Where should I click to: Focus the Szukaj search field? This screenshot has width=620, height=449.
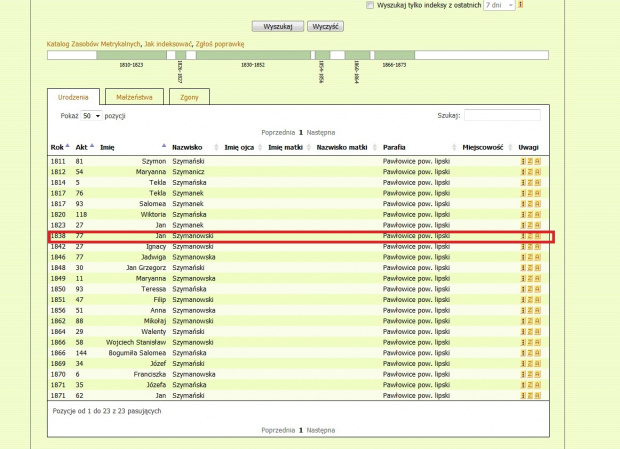(x=502, y=116)
